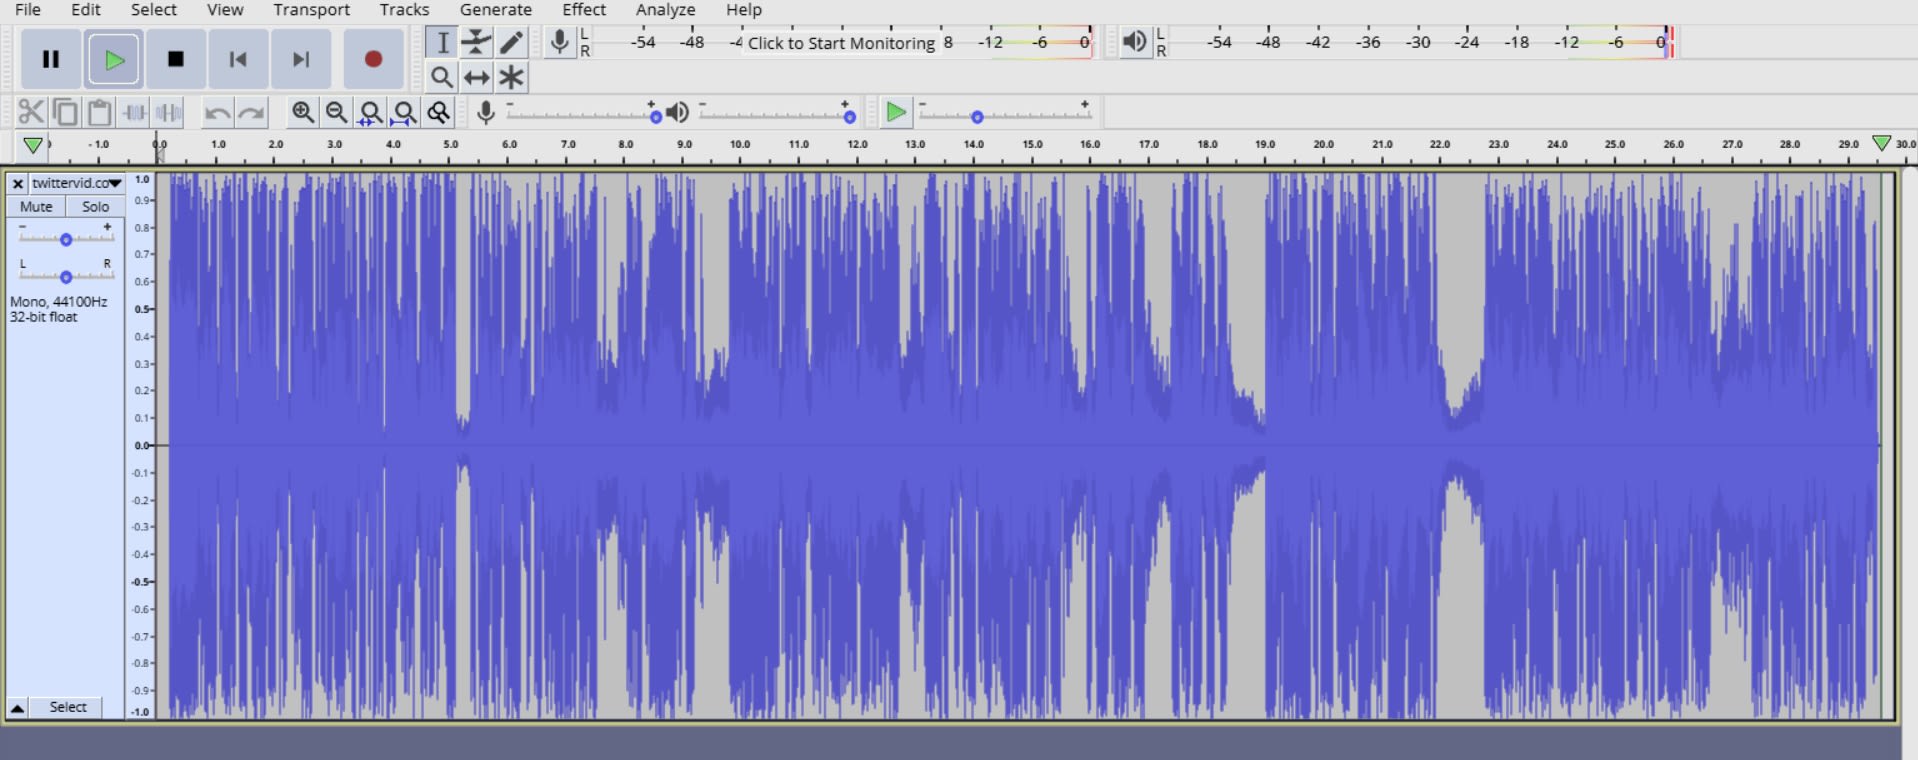Click the track Select button
The width and height of the screenshot is (1918, 760).
[68, 707]
